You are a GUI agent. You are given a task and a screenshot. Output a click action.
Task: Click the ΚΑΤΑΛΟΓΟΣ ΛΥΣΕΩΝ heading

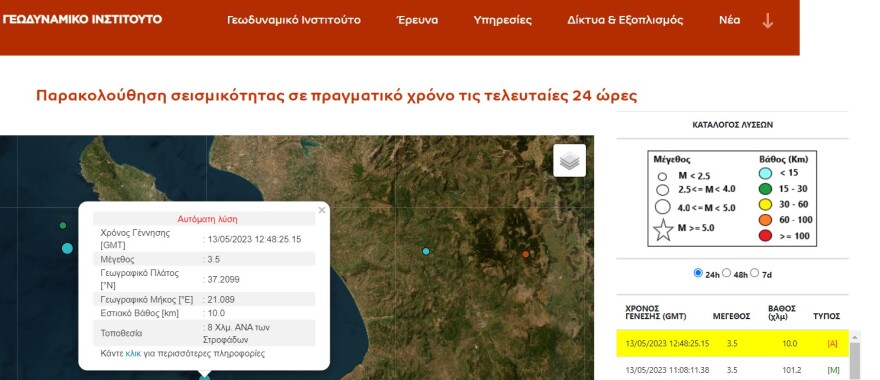732,125
